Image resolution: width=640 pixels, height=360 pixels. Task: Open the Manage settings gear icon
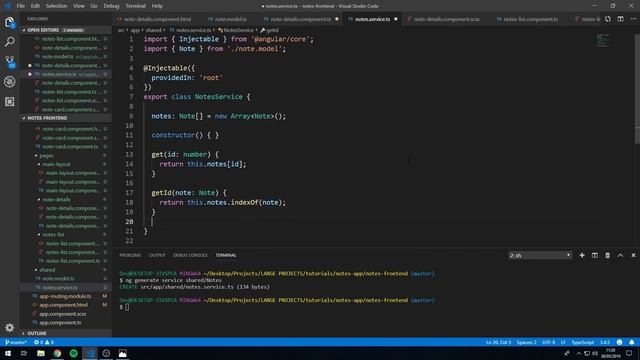pyautogui.click(x=9, y=327)
